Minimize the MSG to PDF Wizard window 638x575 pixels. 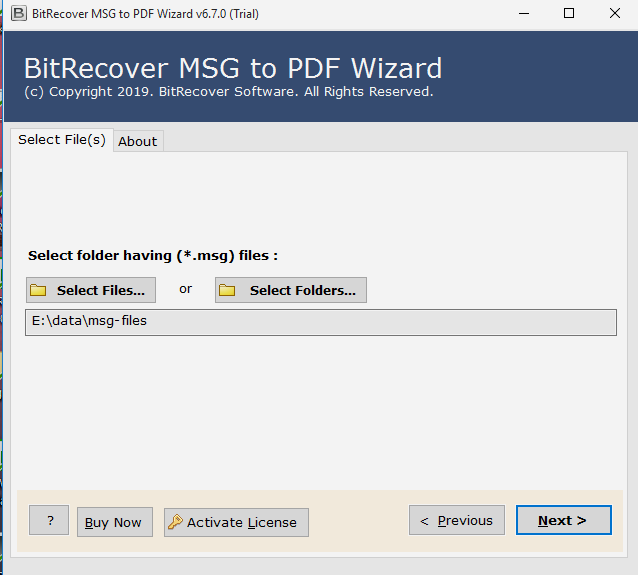(524, 14)
